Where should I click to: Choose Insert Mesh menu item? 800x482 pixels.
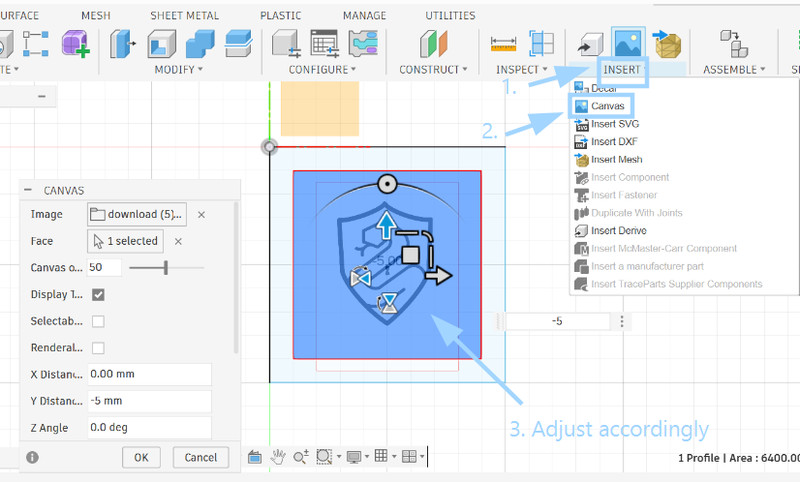[x=609, y=160]
